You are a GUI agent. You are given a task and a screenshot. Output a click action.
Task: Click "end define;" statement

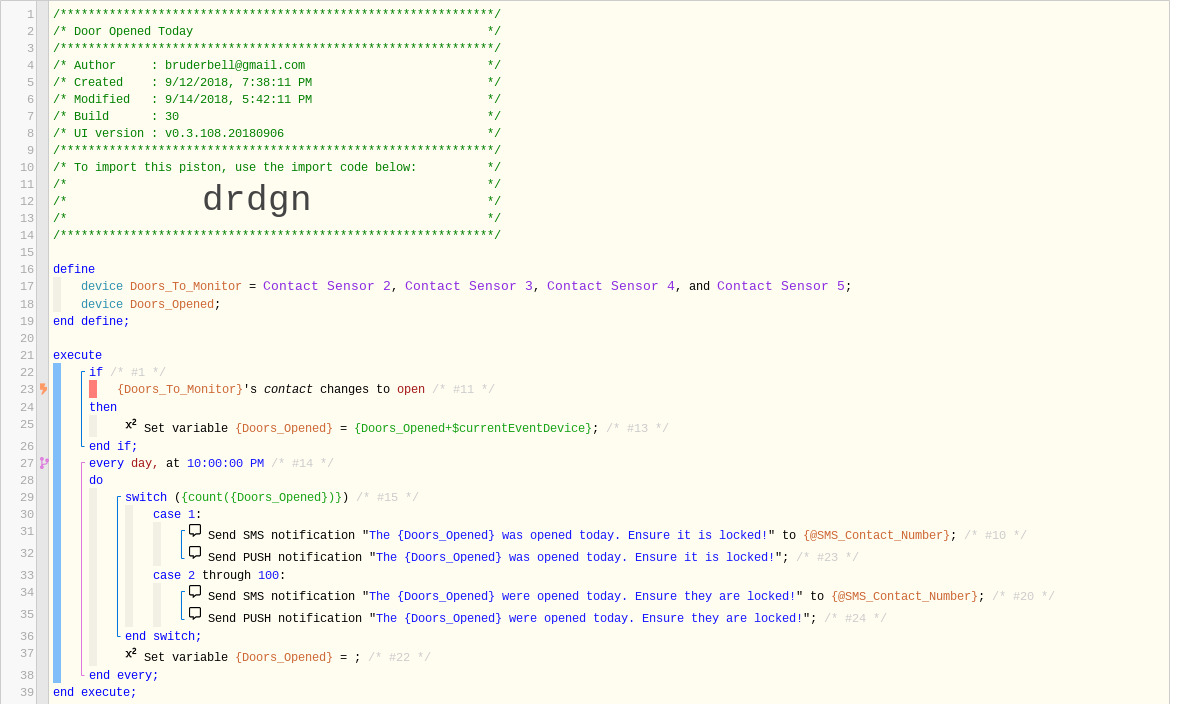click(x=91, y=322)
